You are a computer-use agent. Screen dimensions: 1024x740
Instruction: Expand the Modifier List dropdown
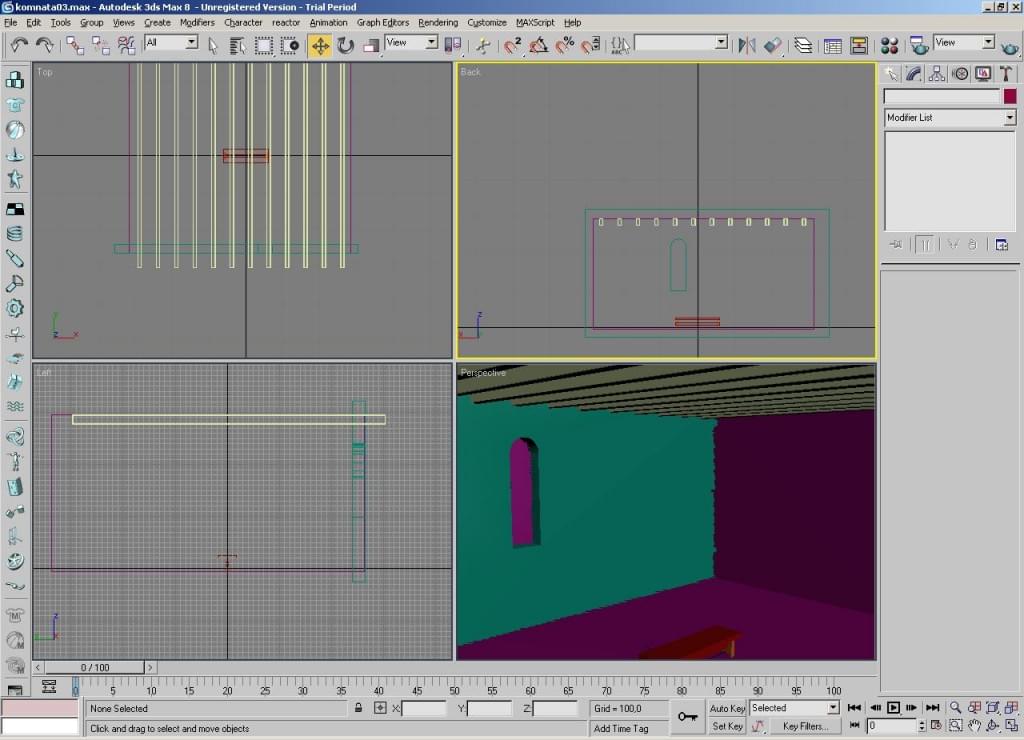point(1009,118)
